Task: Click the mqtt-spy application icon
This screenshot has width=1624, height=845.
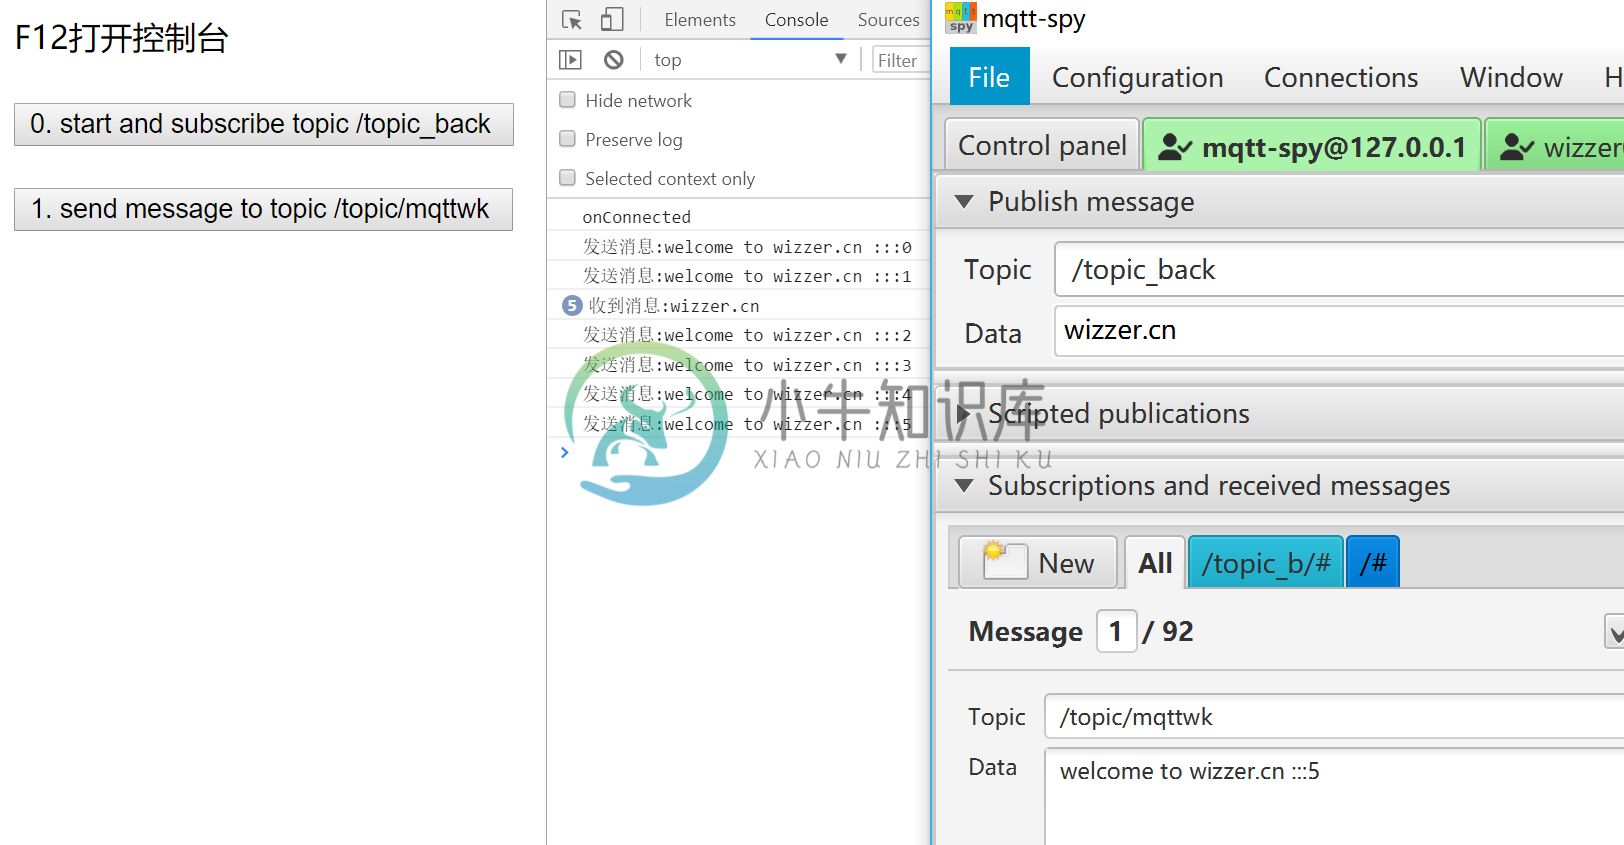Action: pyautogui.click(x=961, y=18)
